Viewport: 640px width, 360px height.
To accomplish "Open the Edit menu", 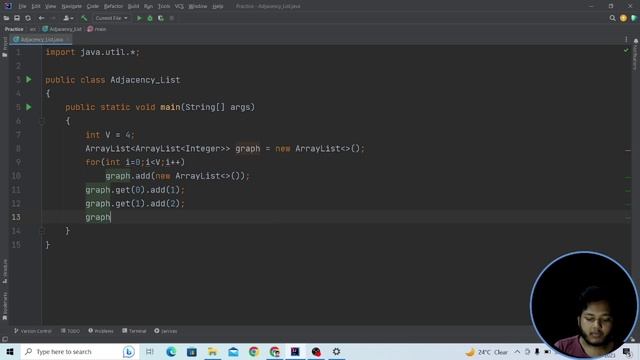I will coord(36,6).
